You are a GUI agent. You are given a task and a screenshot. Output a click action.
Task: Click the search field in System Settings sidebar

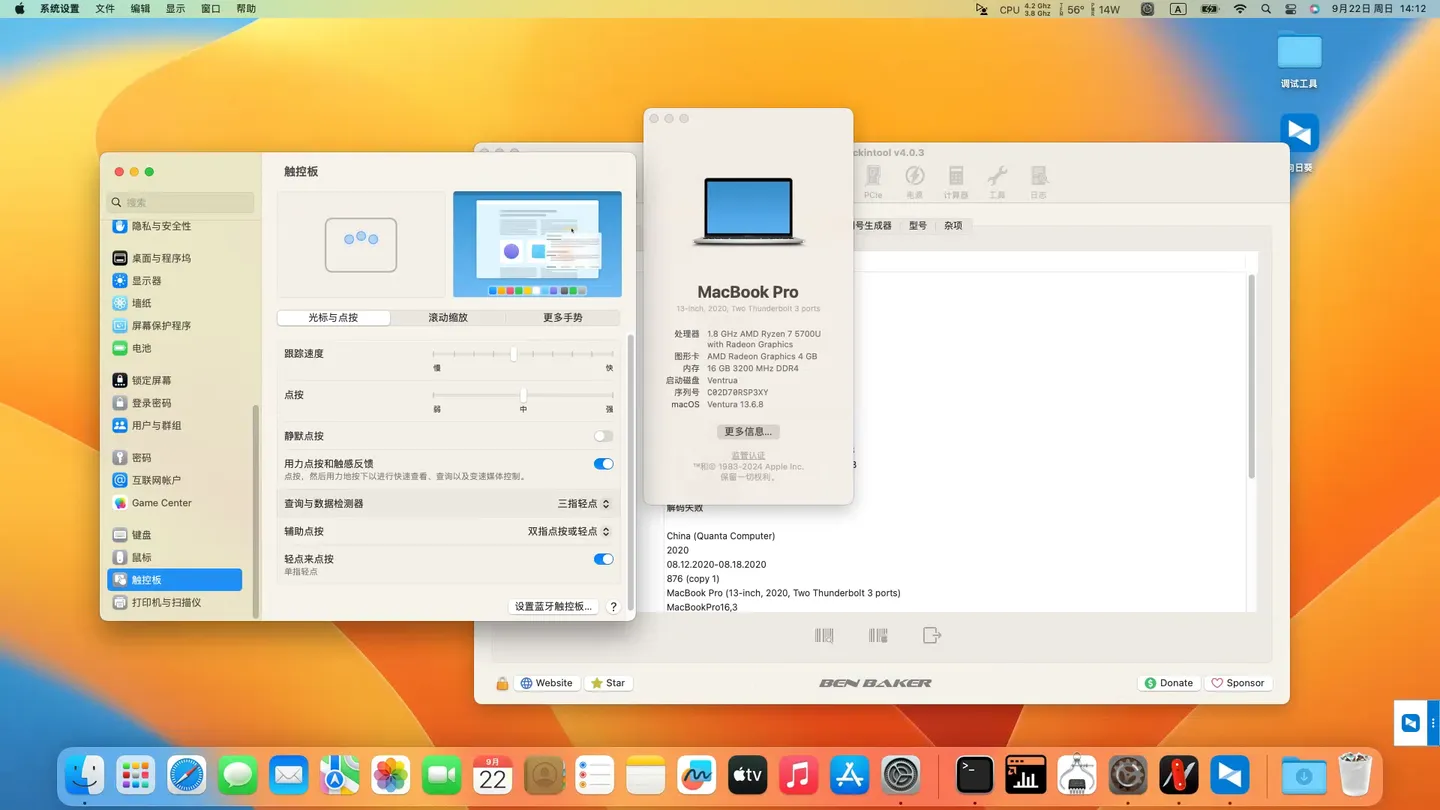click(x=180, y=202)
